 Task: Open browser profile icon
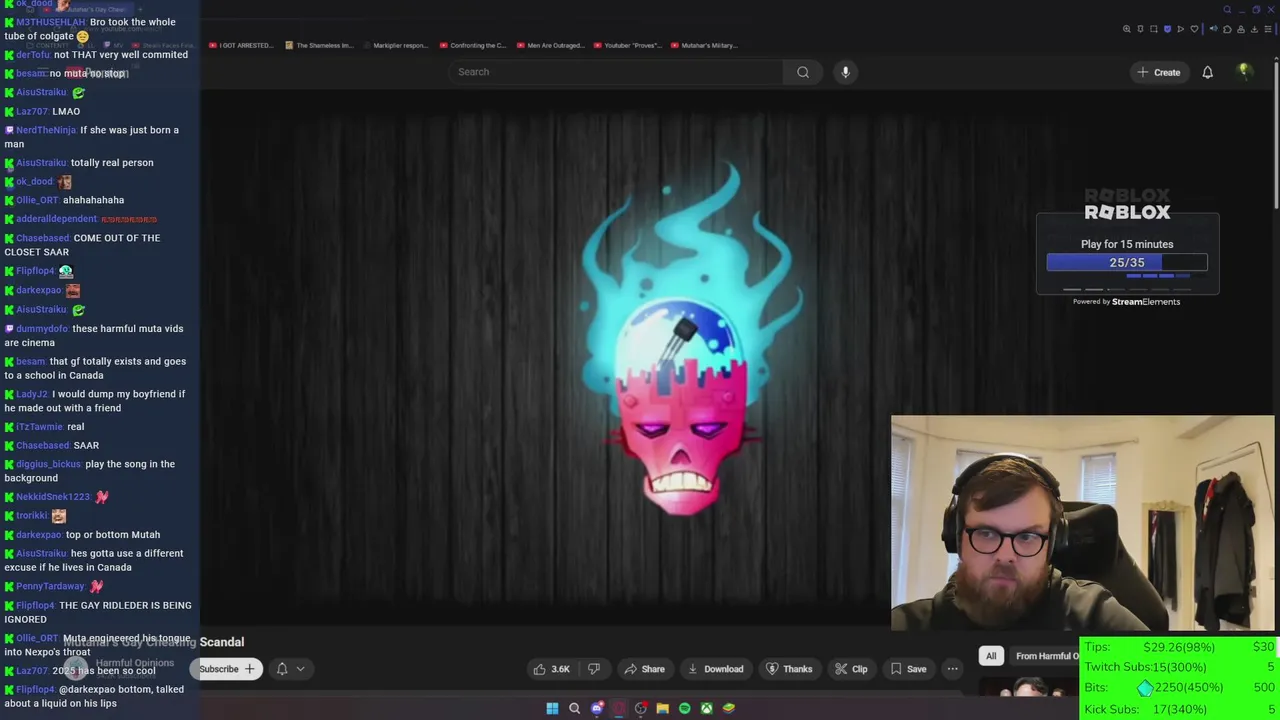1241,29
